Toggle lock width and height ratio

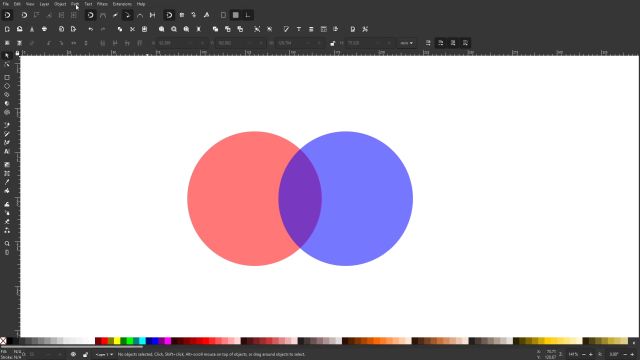coord(333,43)
